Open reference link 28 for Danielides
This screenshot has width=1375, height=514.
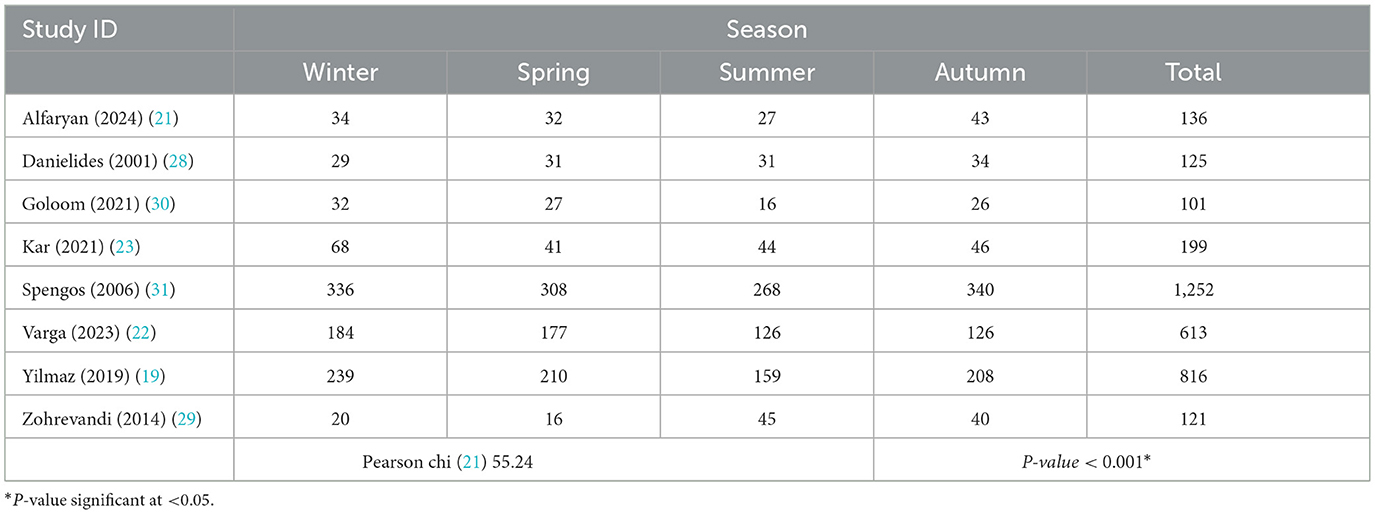point(174,162)
